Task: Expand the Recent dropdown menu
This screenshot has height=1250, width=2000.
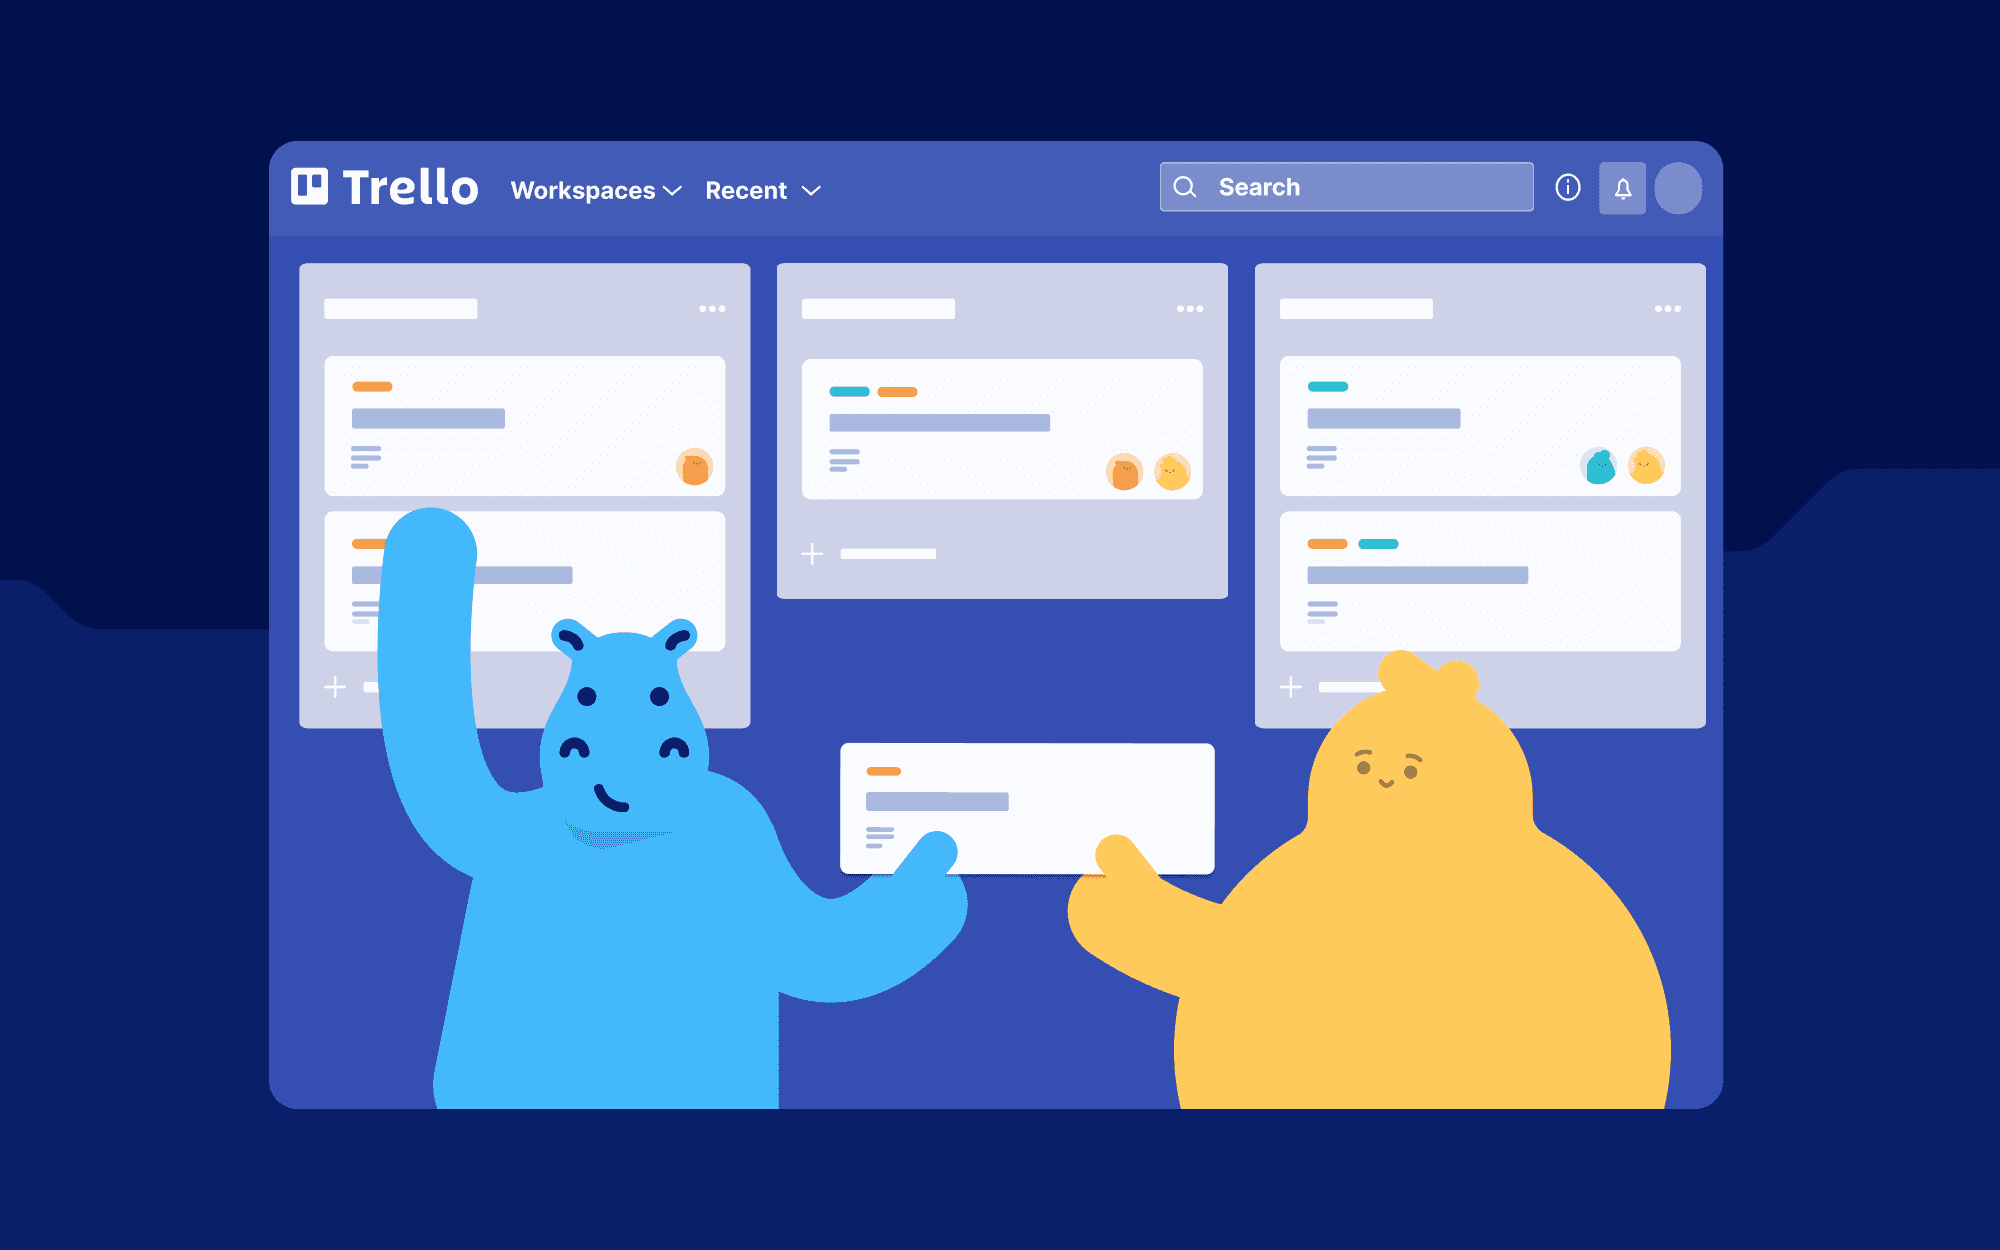Action: click(x=770, y=187)
